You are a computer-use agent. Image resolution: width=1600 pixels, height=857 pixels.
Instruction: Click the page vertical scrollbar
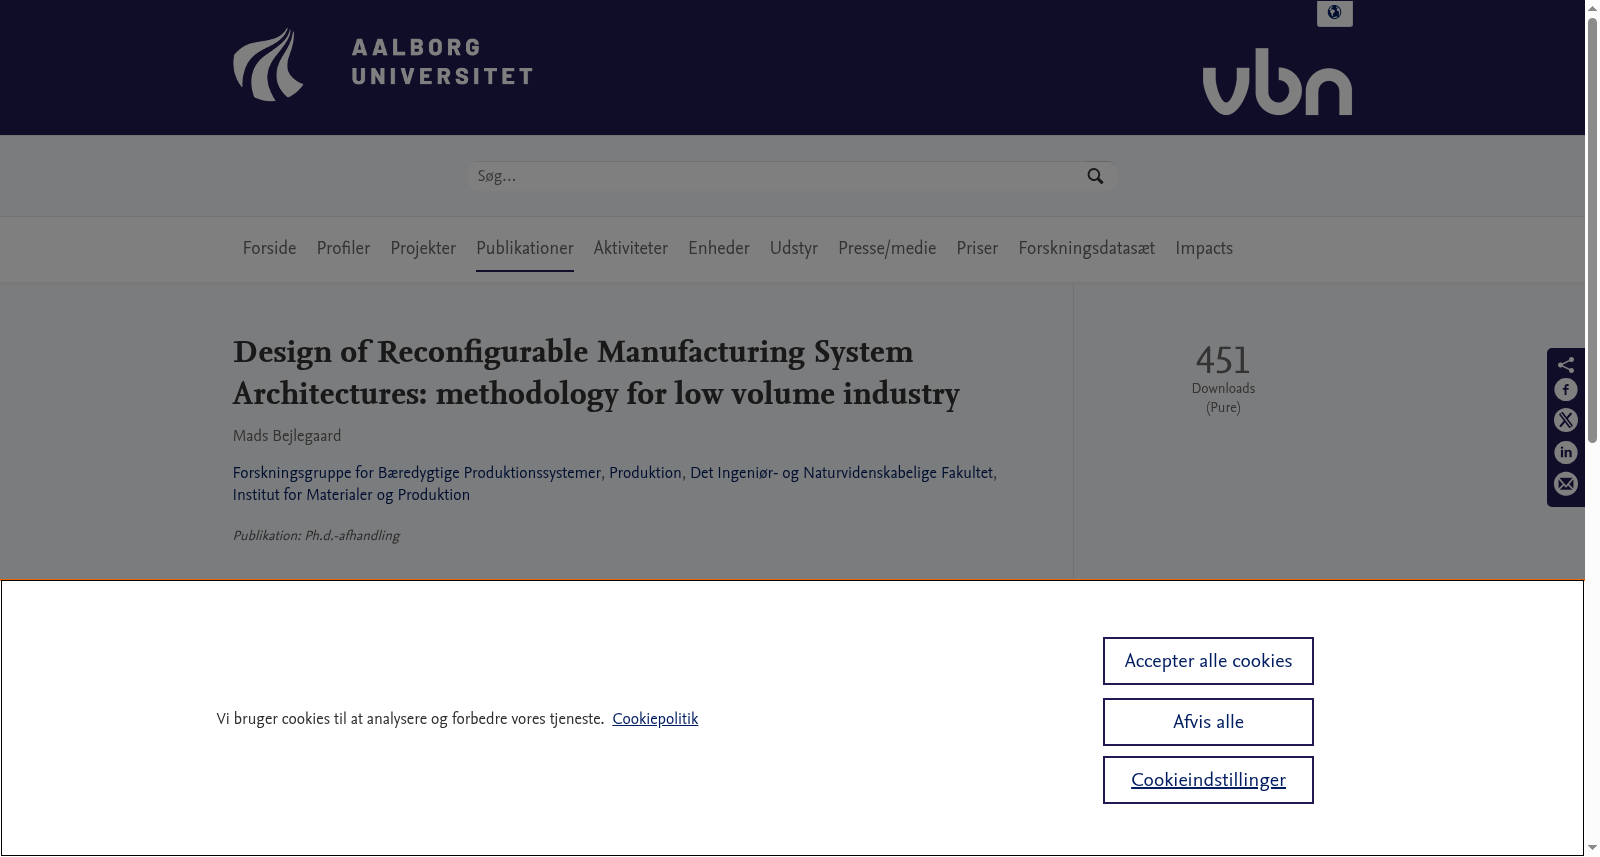point(1592,230)
